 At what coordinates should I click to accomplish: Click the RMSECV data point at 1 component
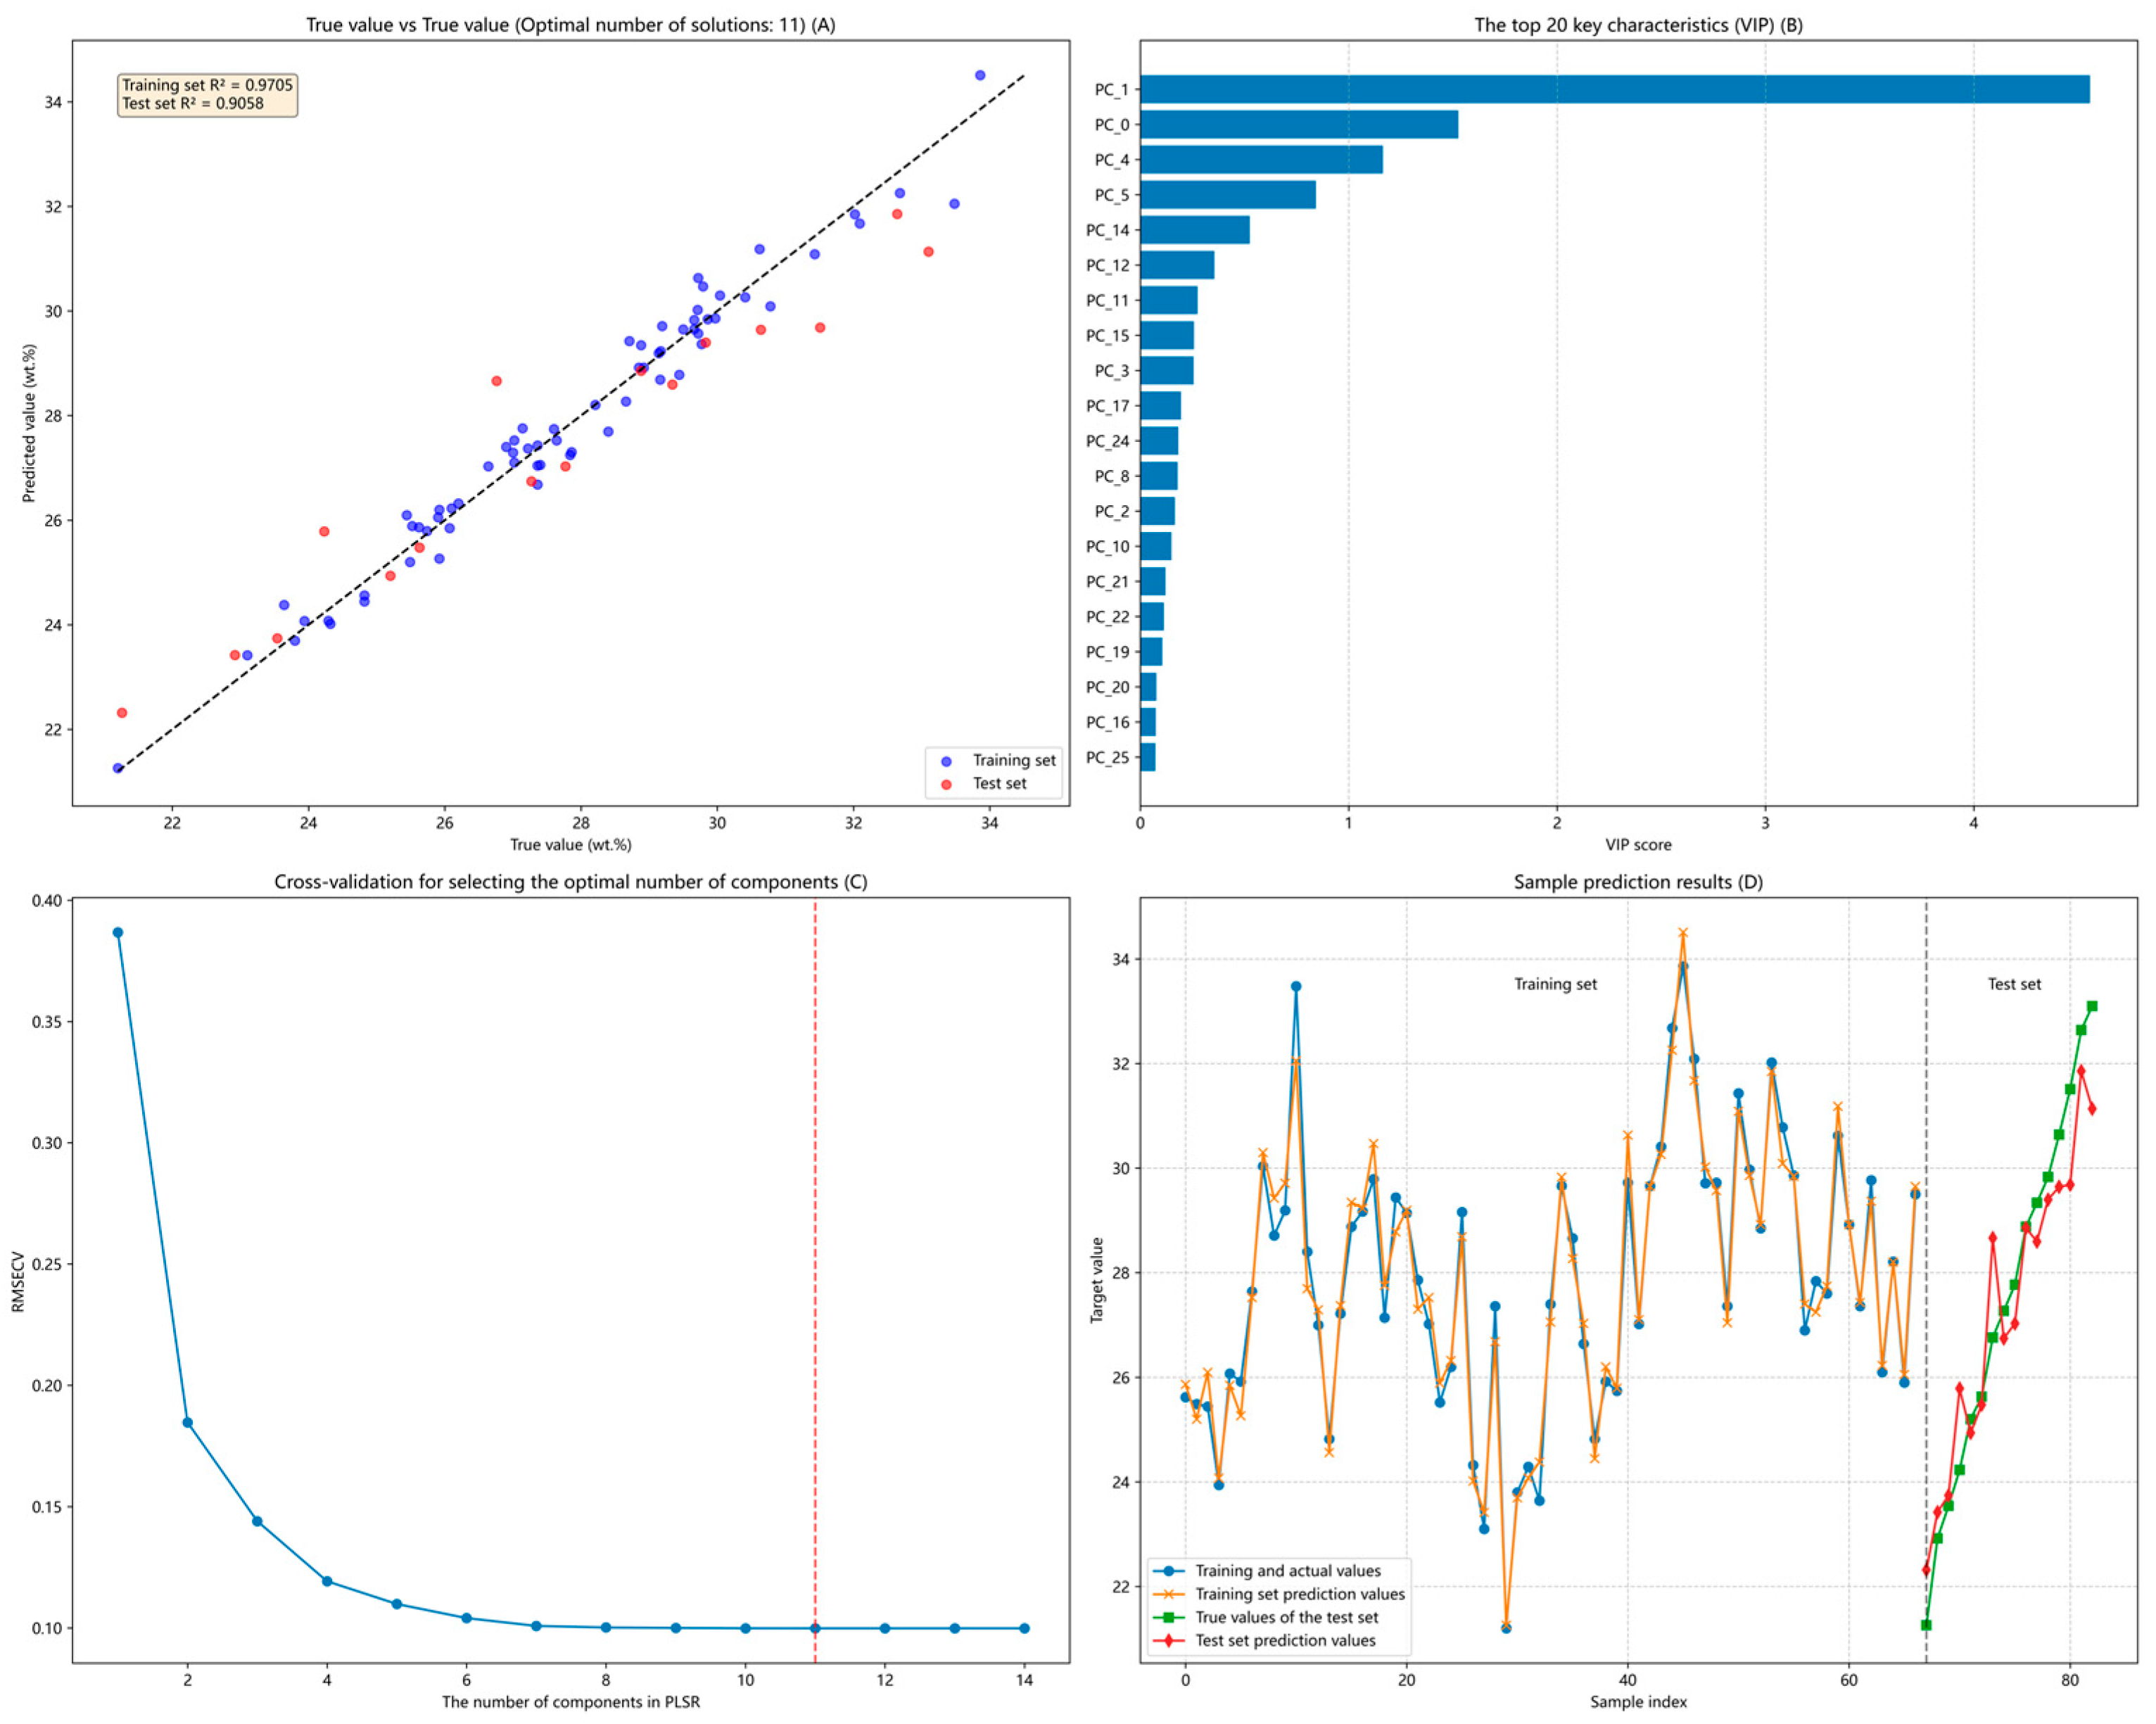coord(118,932)
